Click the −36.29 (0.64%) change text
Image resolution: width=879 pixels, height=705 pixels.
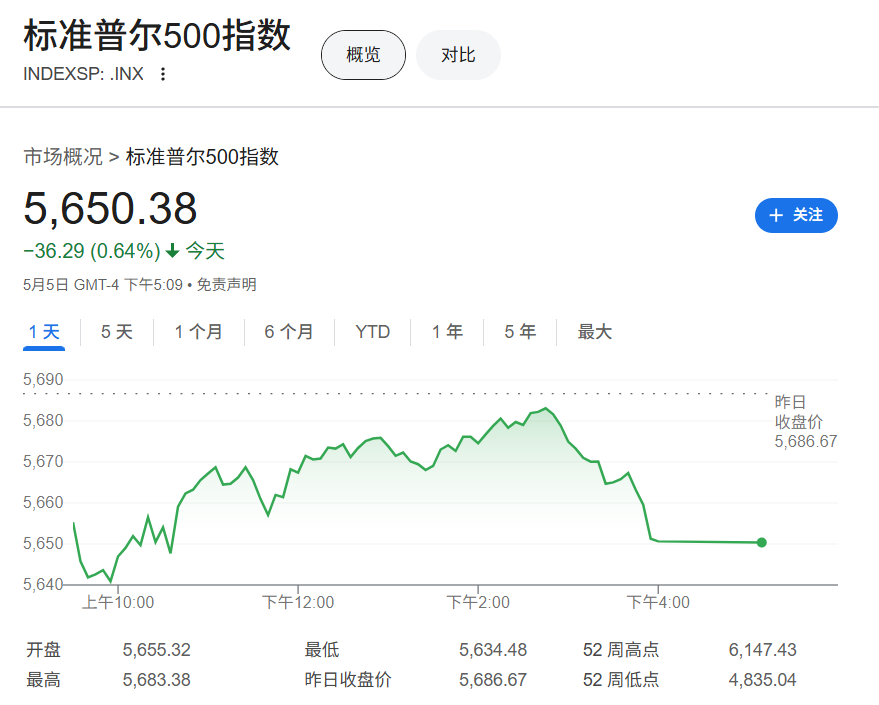point(92,251)
